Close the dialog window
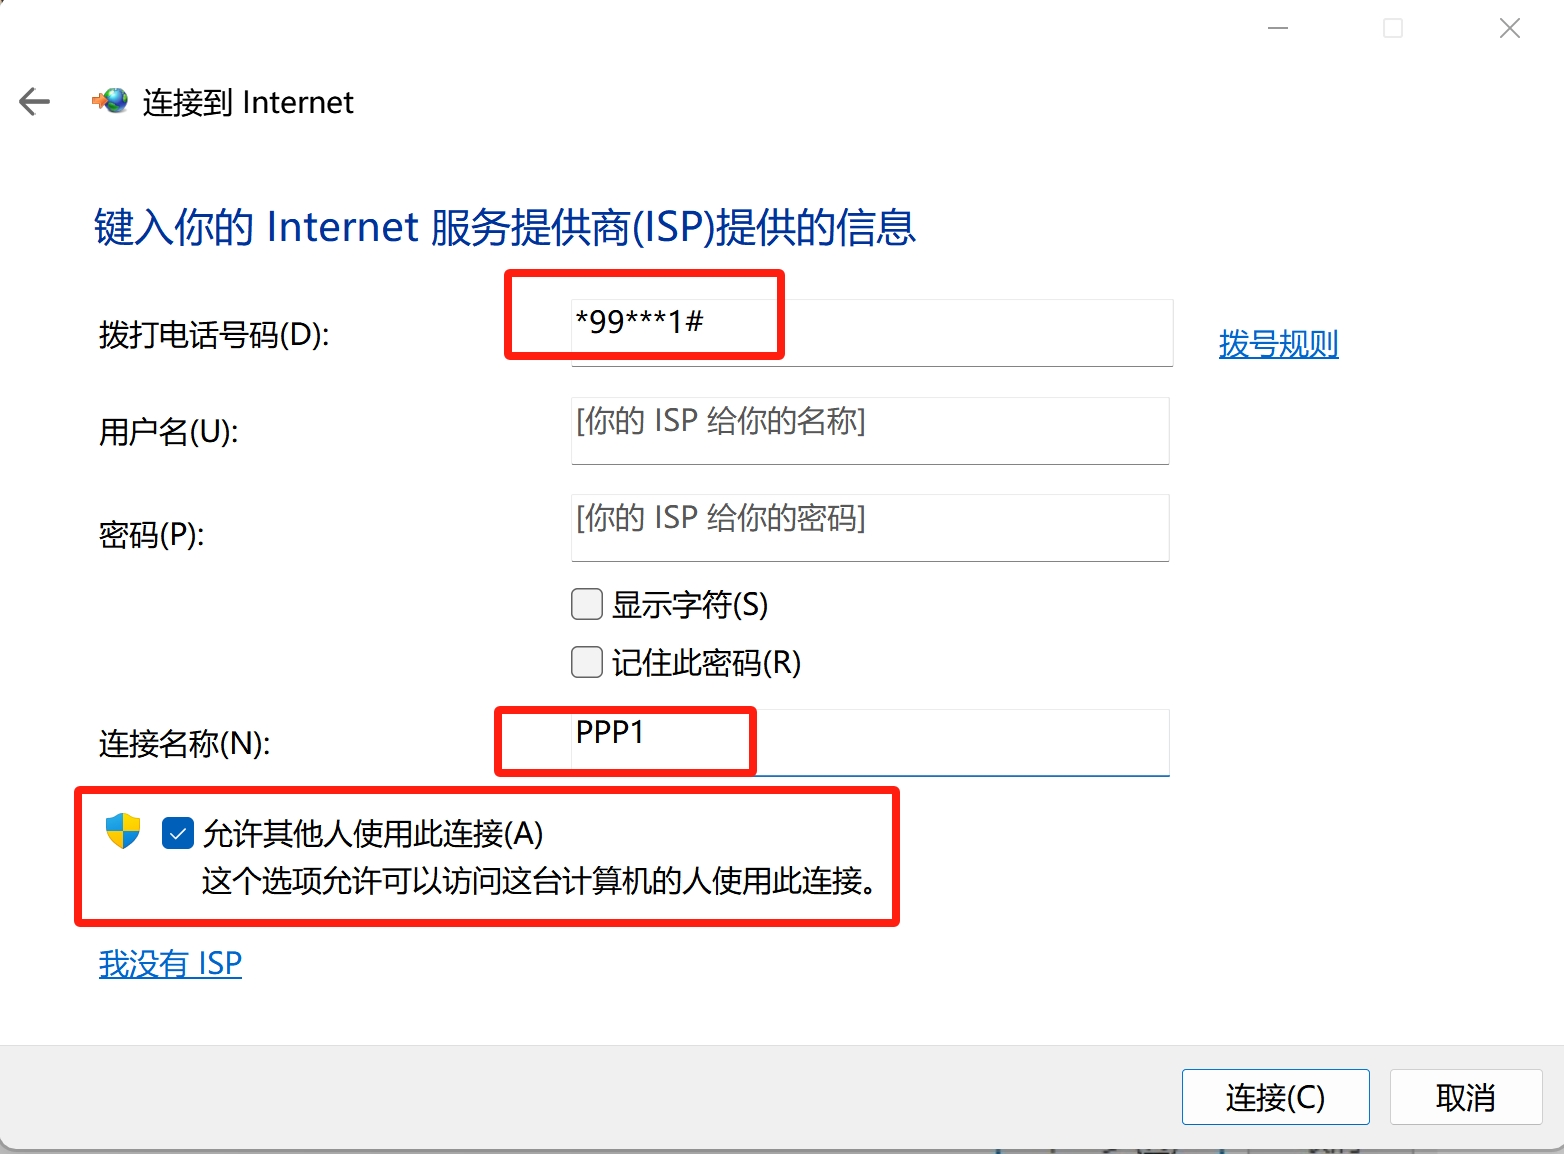 [x=1509, y=28]
